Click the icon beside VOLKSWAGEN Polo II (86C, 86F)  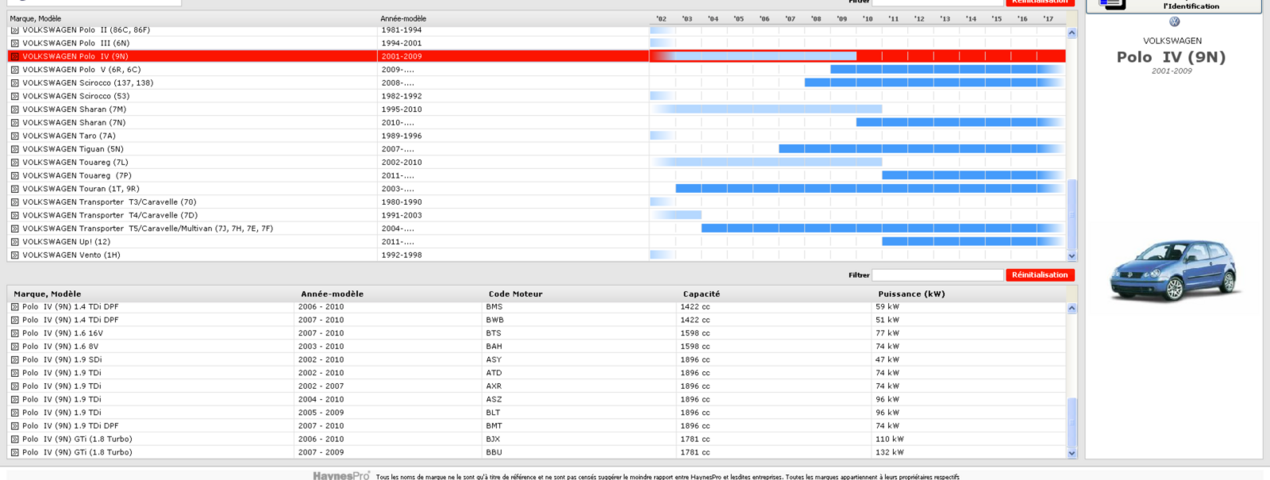pos(15,30)
